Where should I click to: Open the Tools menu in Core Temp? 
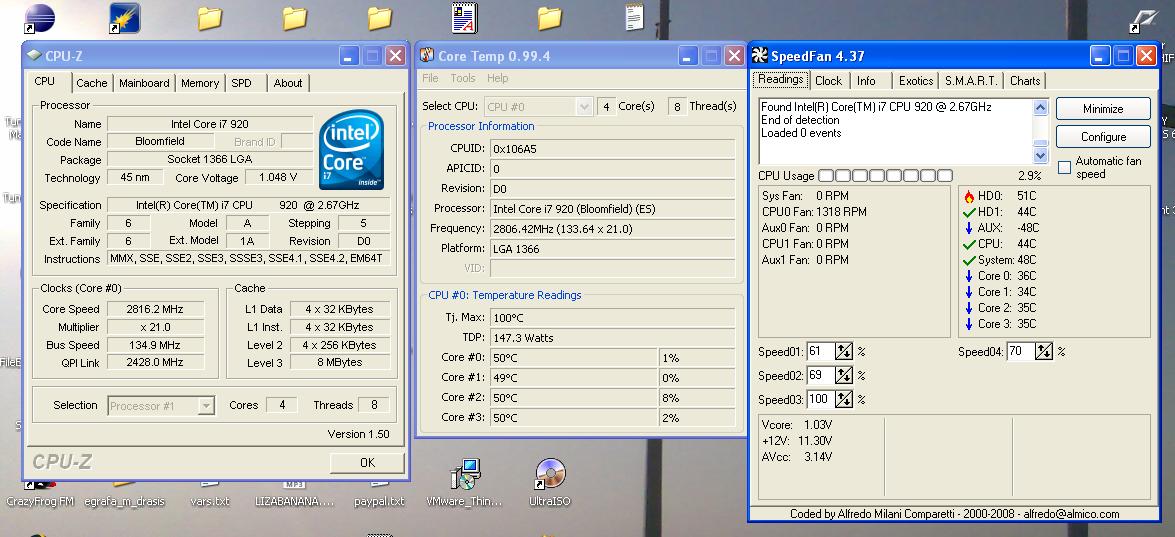coord(463,78)
